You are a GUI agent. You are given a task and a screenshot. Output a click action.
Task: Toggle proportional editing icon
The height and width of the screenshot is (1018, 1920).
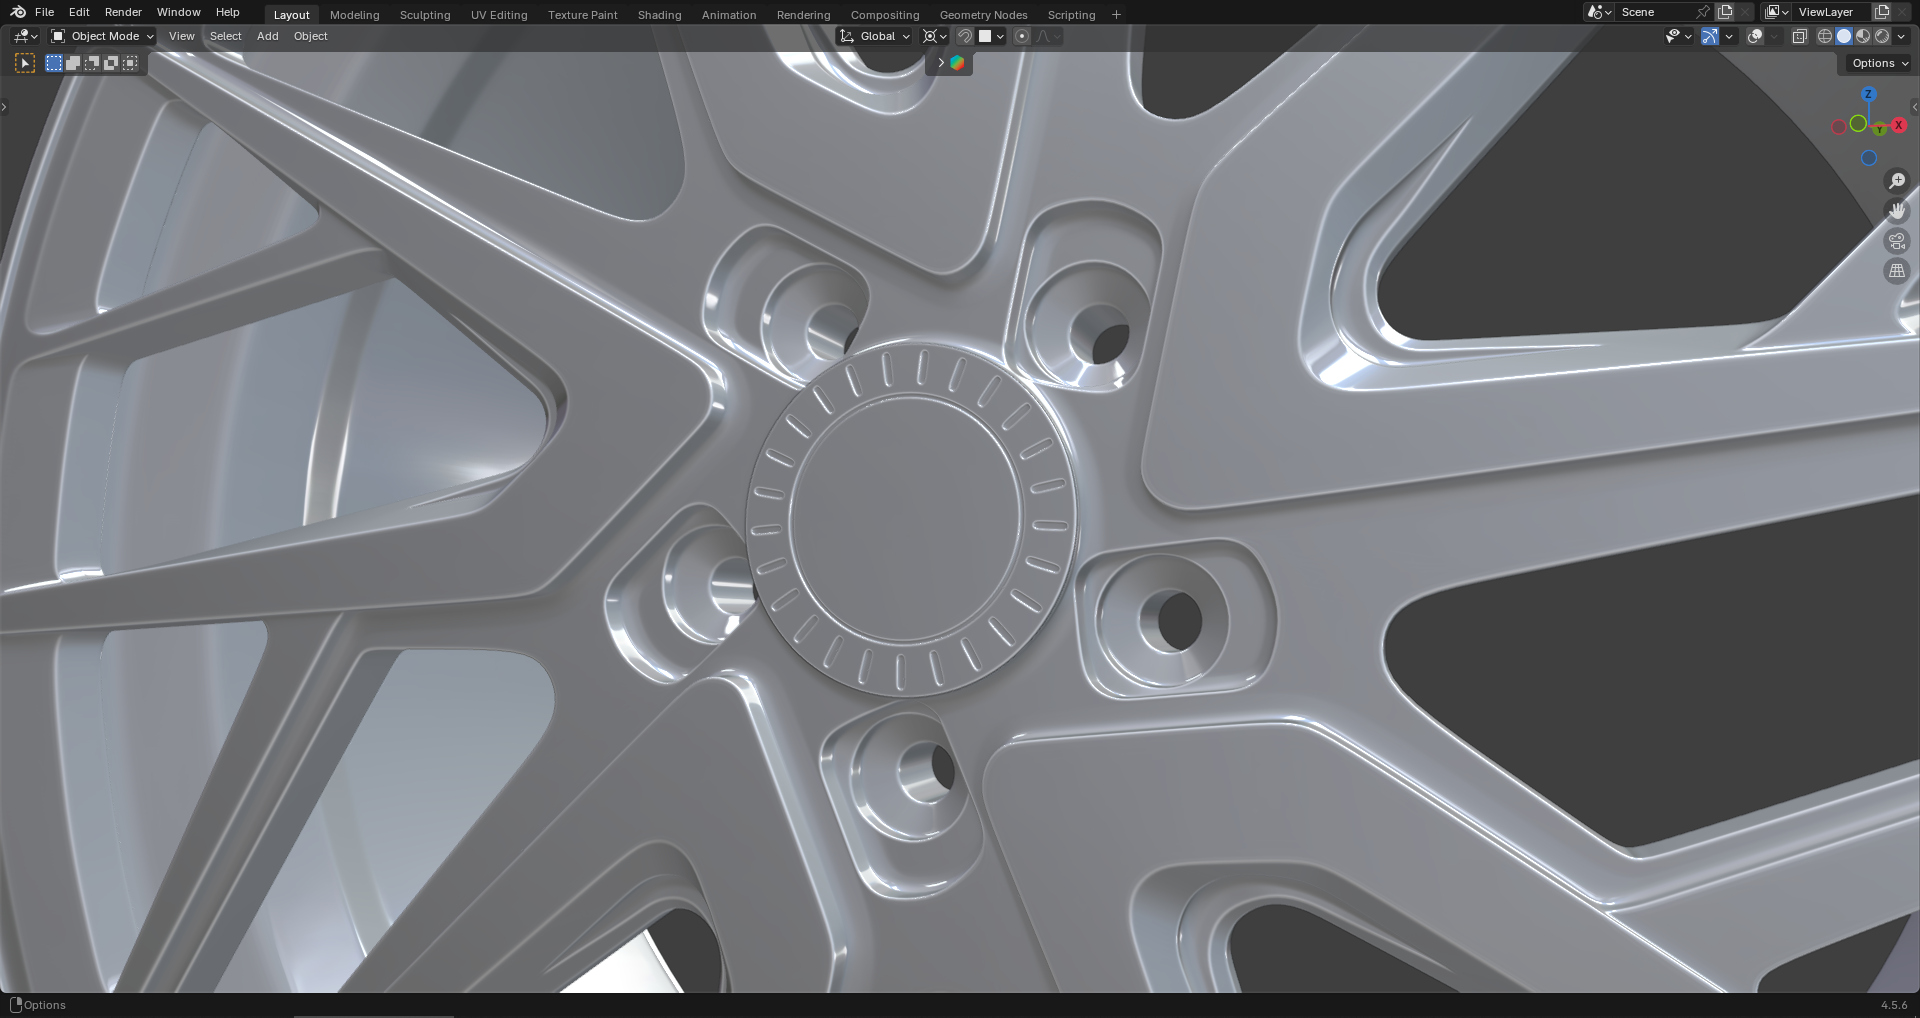1021,36
